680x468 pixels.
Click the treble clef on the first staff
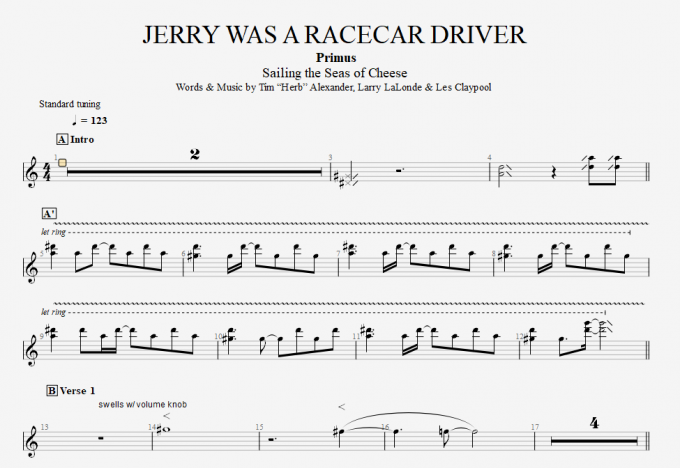[32, 173]
